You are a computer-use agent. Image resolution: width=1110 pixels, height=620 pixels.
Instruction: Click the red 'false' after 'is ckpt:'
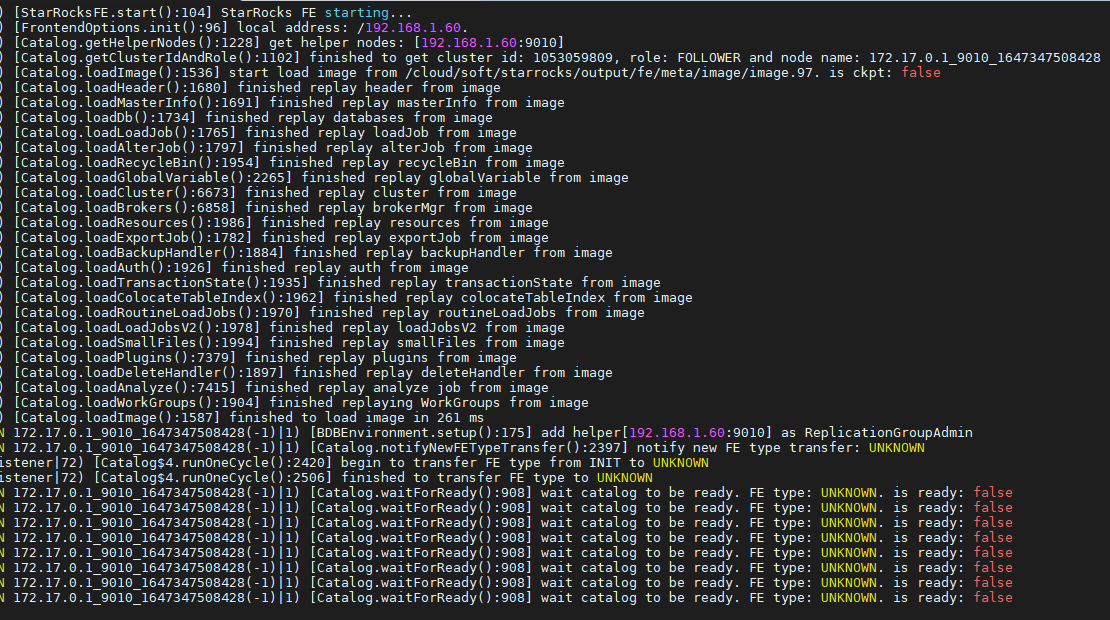920,72
